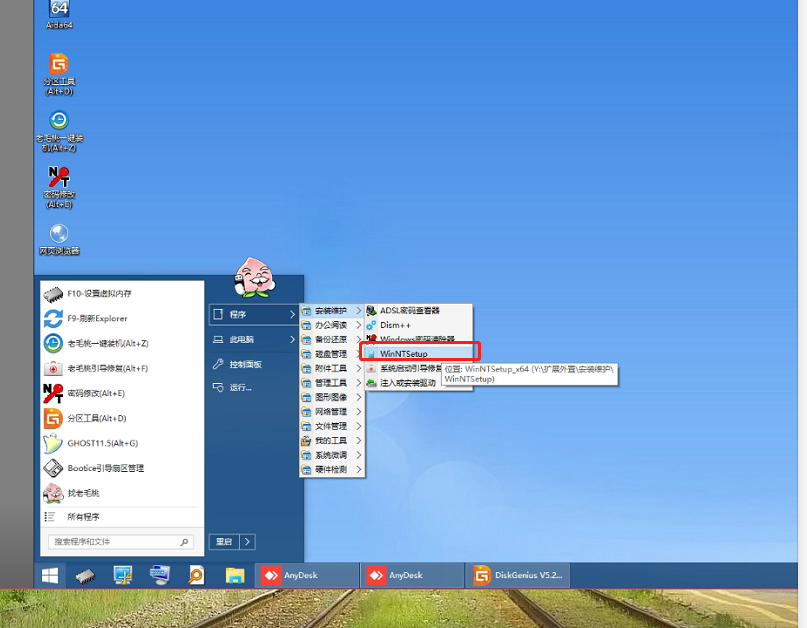The height and width of the screenshot is (628, 807).
Task: Open the 系统微调 program folder
Action: point(332,455)
